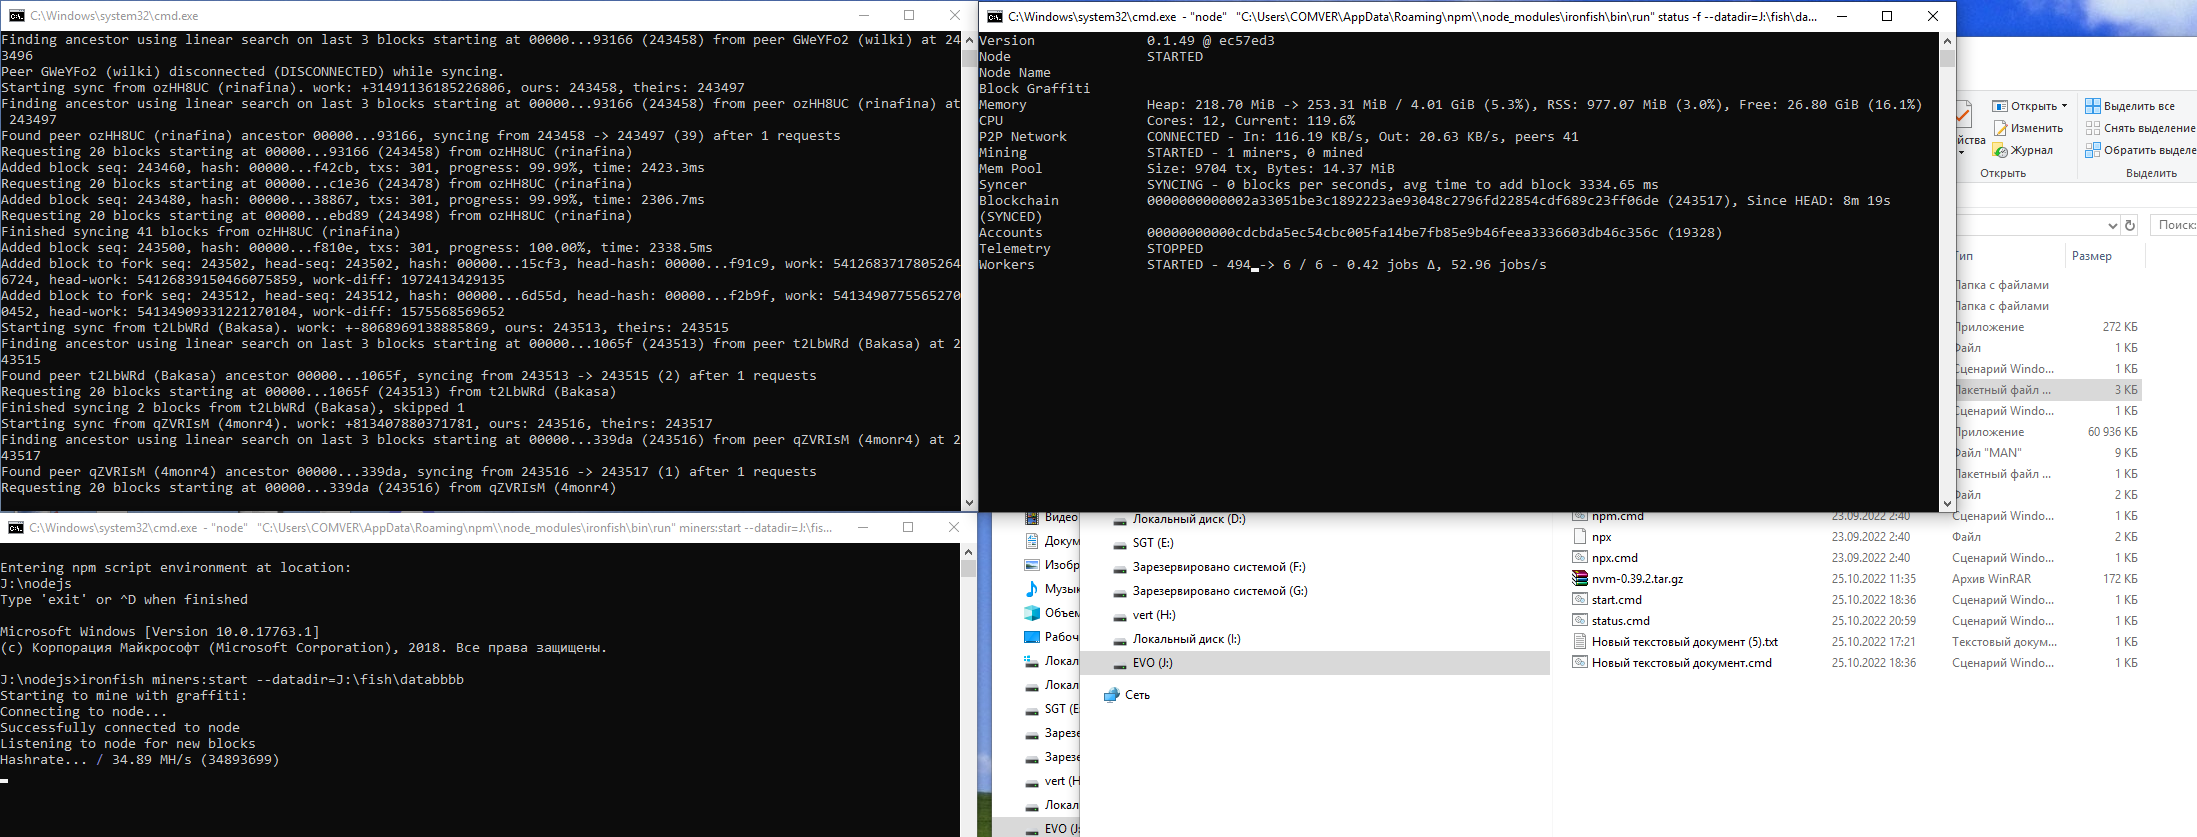This screenshot has height=837, width=2197.
Task: Click the 272 КБ size cell
Action: click(2120, 327)
